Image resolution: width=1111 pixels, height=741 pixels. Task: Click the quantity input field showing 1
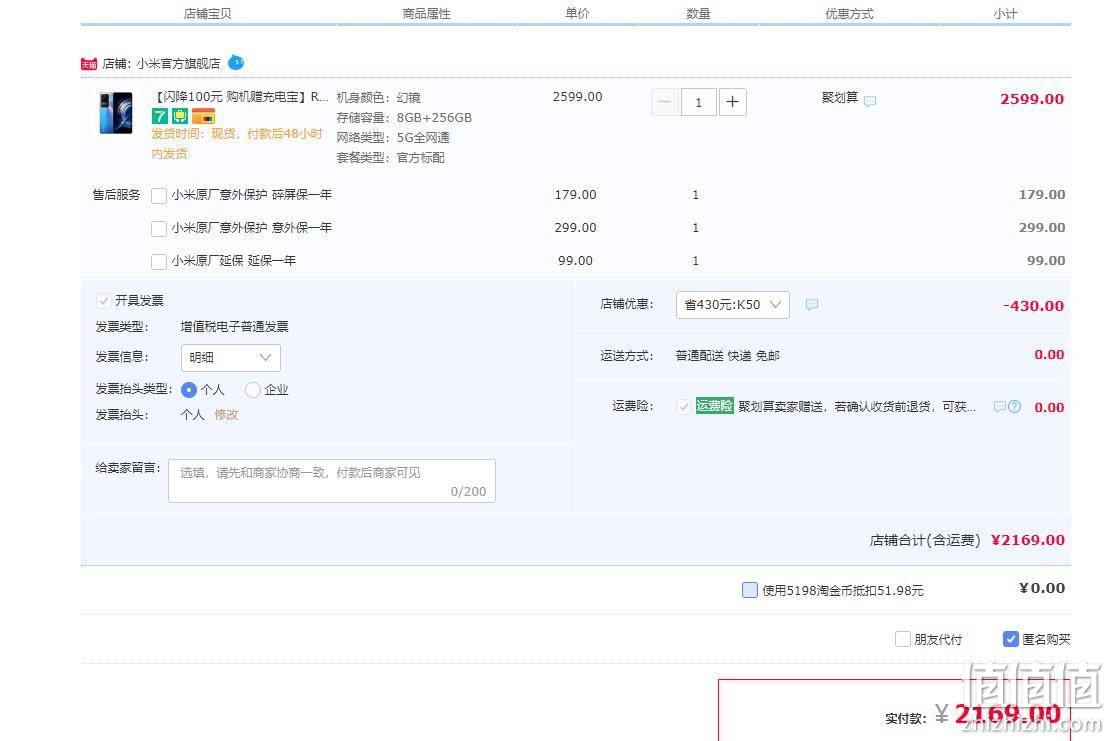699,102
